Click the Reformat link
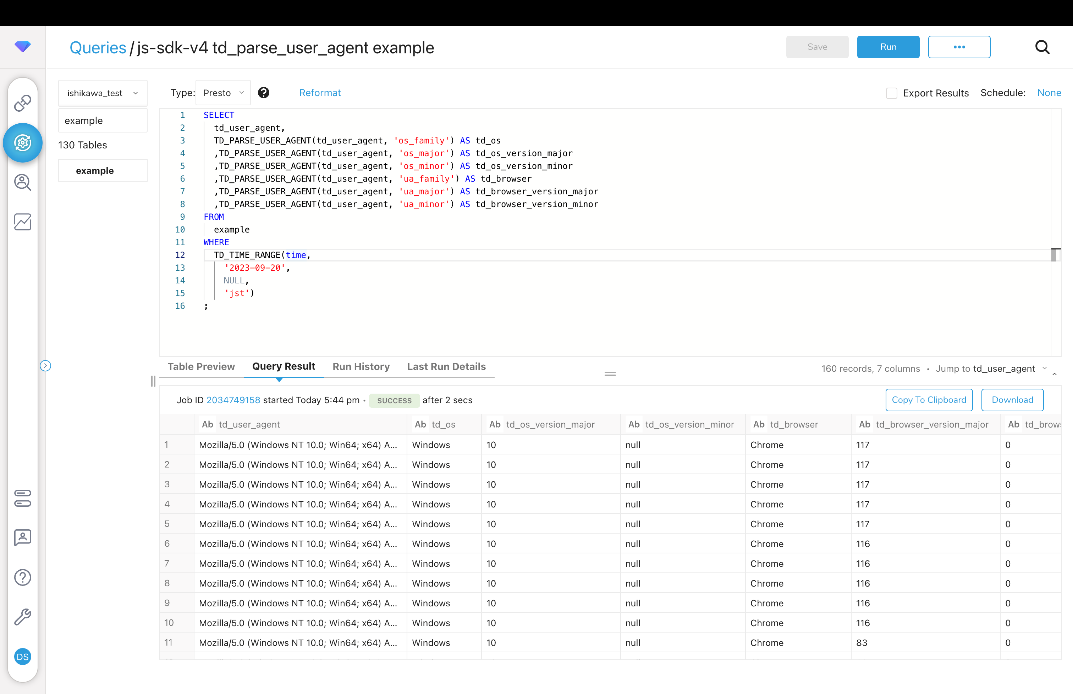This screenshot has height=694, width=1073. (x=320, y=93)
